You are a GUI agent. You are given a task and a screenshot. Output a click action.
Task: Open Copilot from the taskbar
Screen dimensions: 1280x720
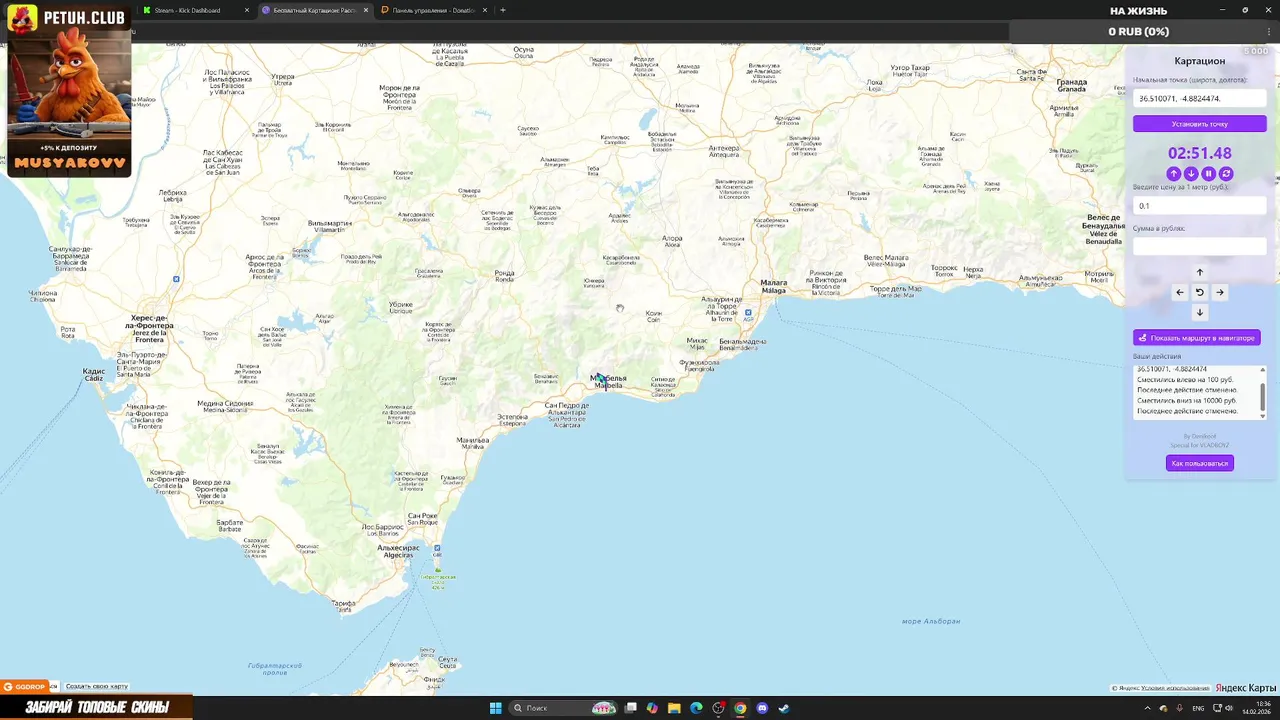(x=652, y=708)
